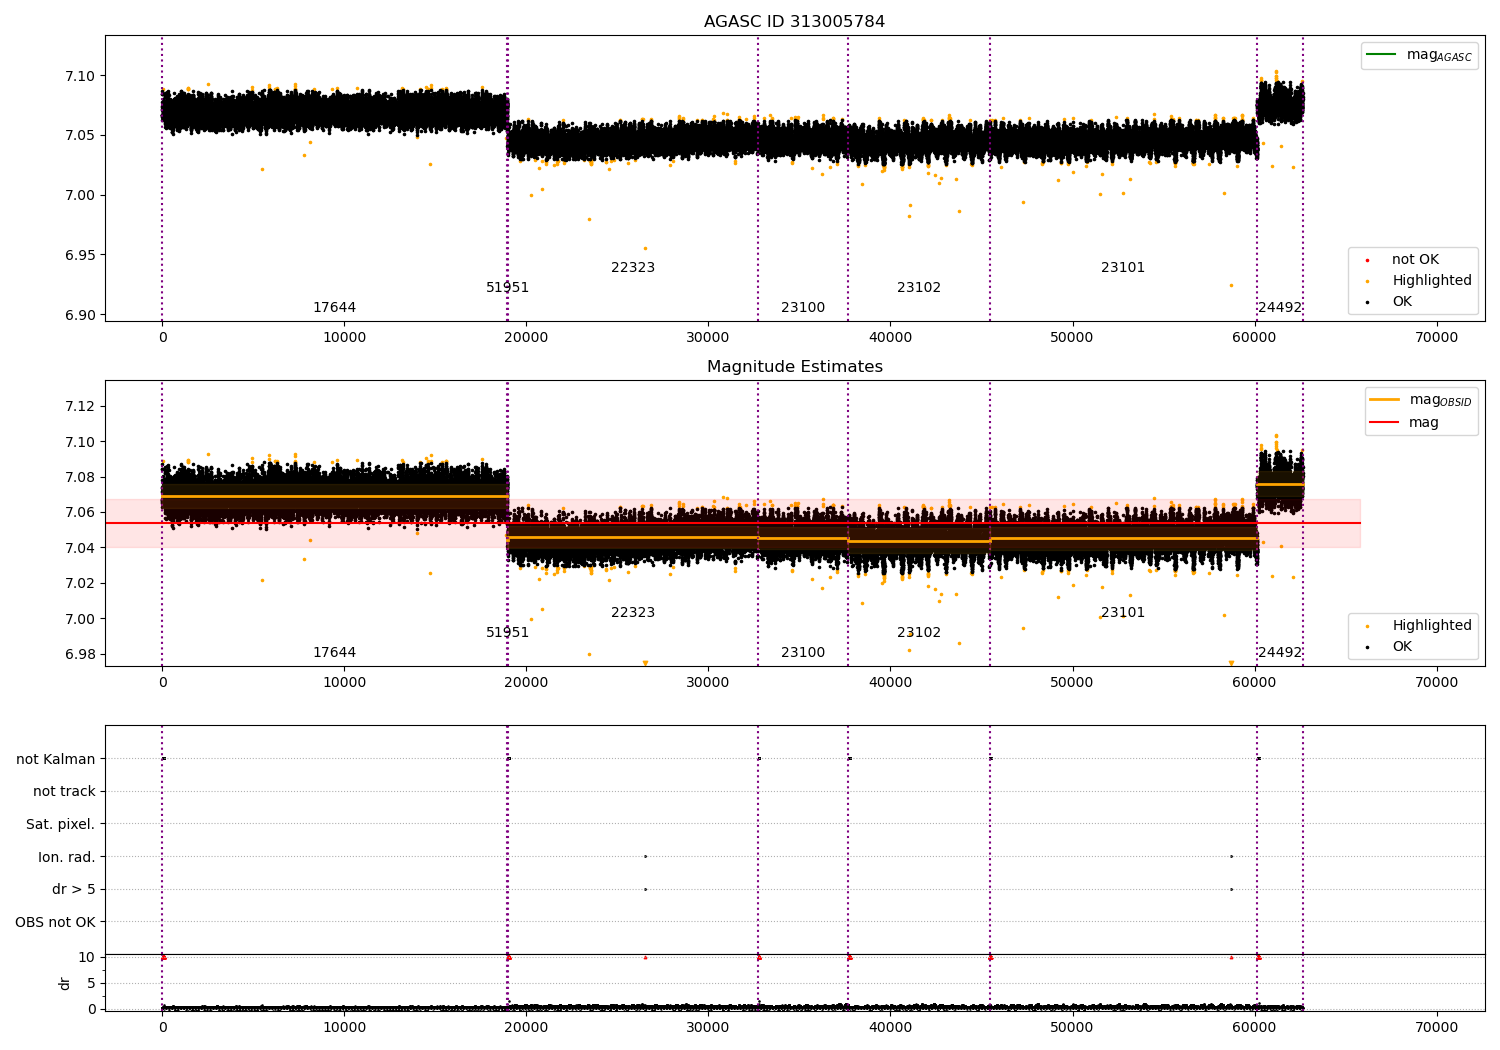Click obsid label 22323 in Magnitude Estimates panel
Screen dimensions: 1500x1050
[x=633, y=613]
